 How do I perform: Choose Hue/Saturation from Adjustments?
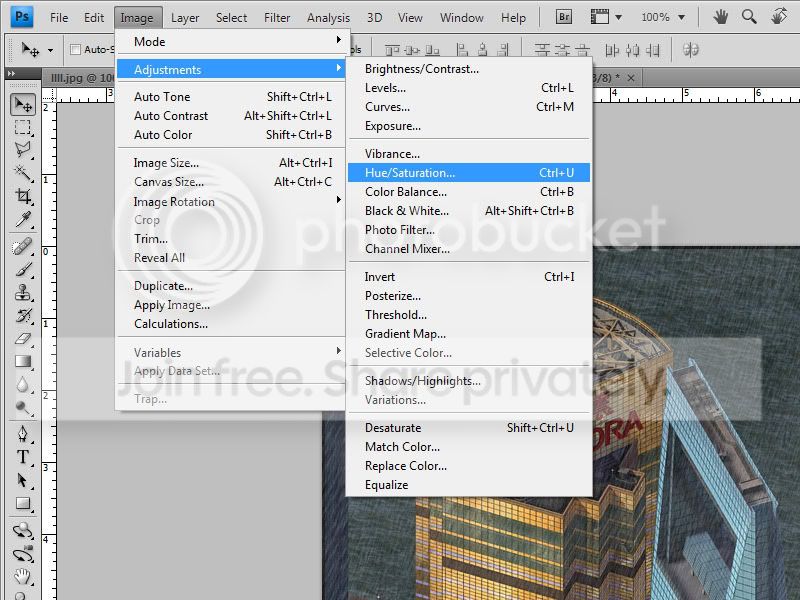click(469, 172)
